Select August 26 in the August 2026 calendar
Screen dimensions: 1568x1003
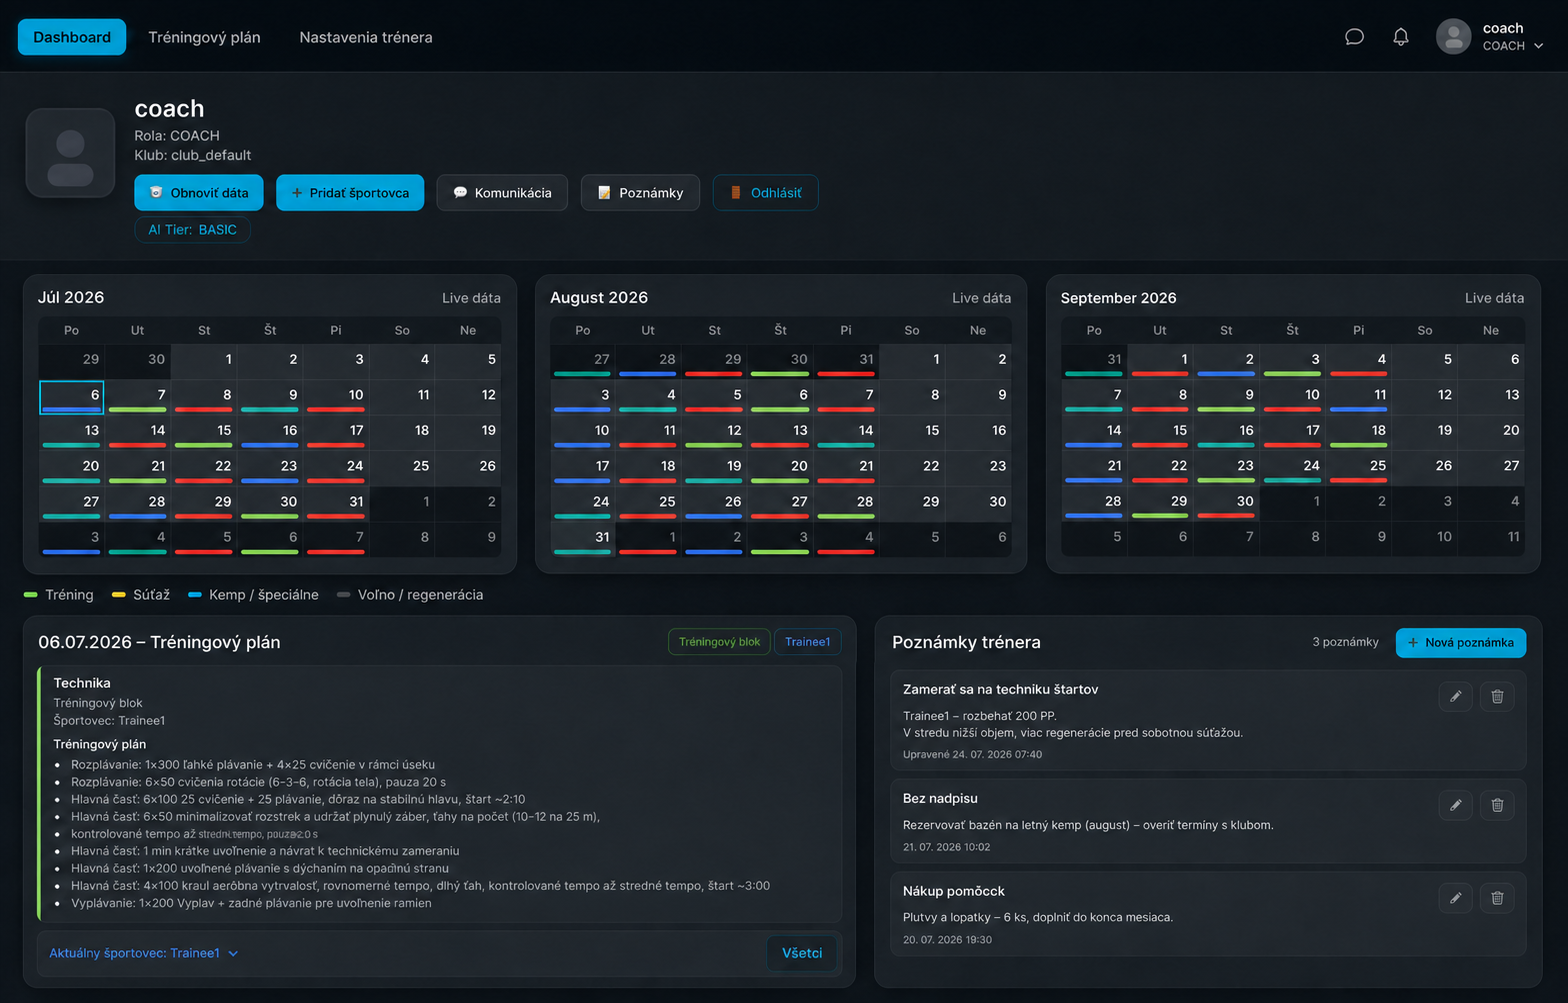714,504
